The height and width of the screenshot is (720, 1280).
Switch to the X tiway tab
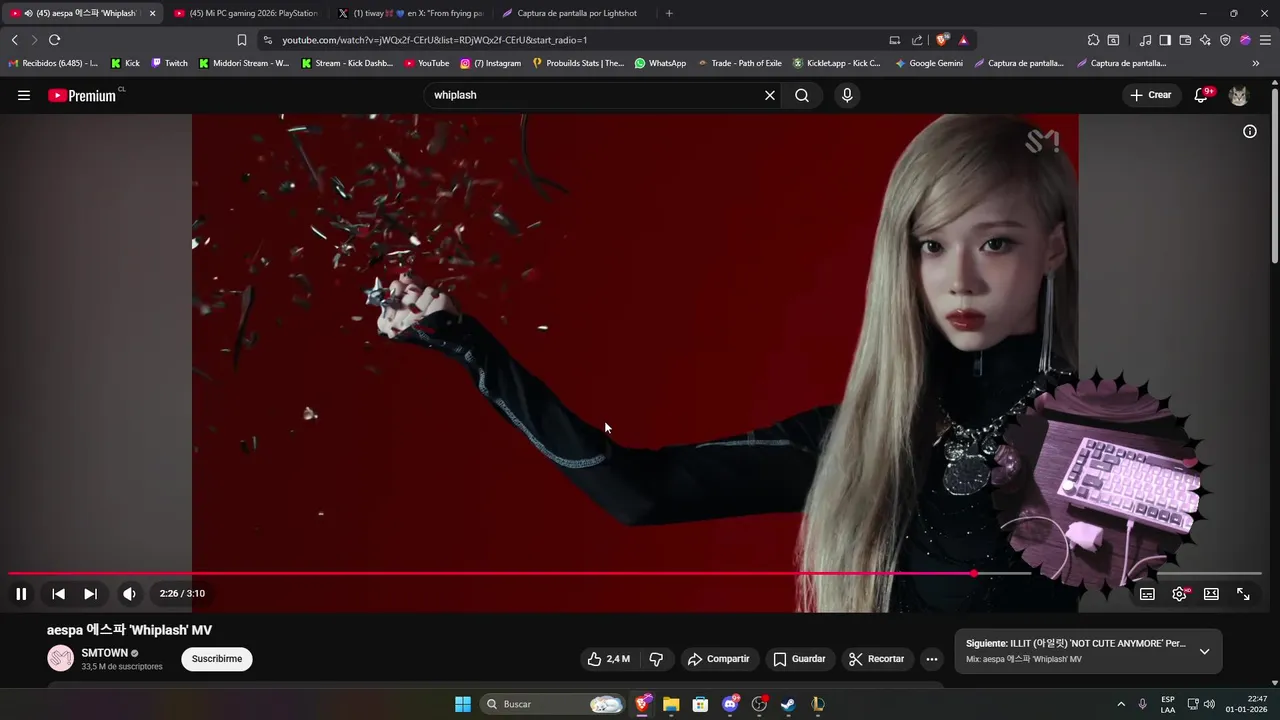click(x=410, y=13)
